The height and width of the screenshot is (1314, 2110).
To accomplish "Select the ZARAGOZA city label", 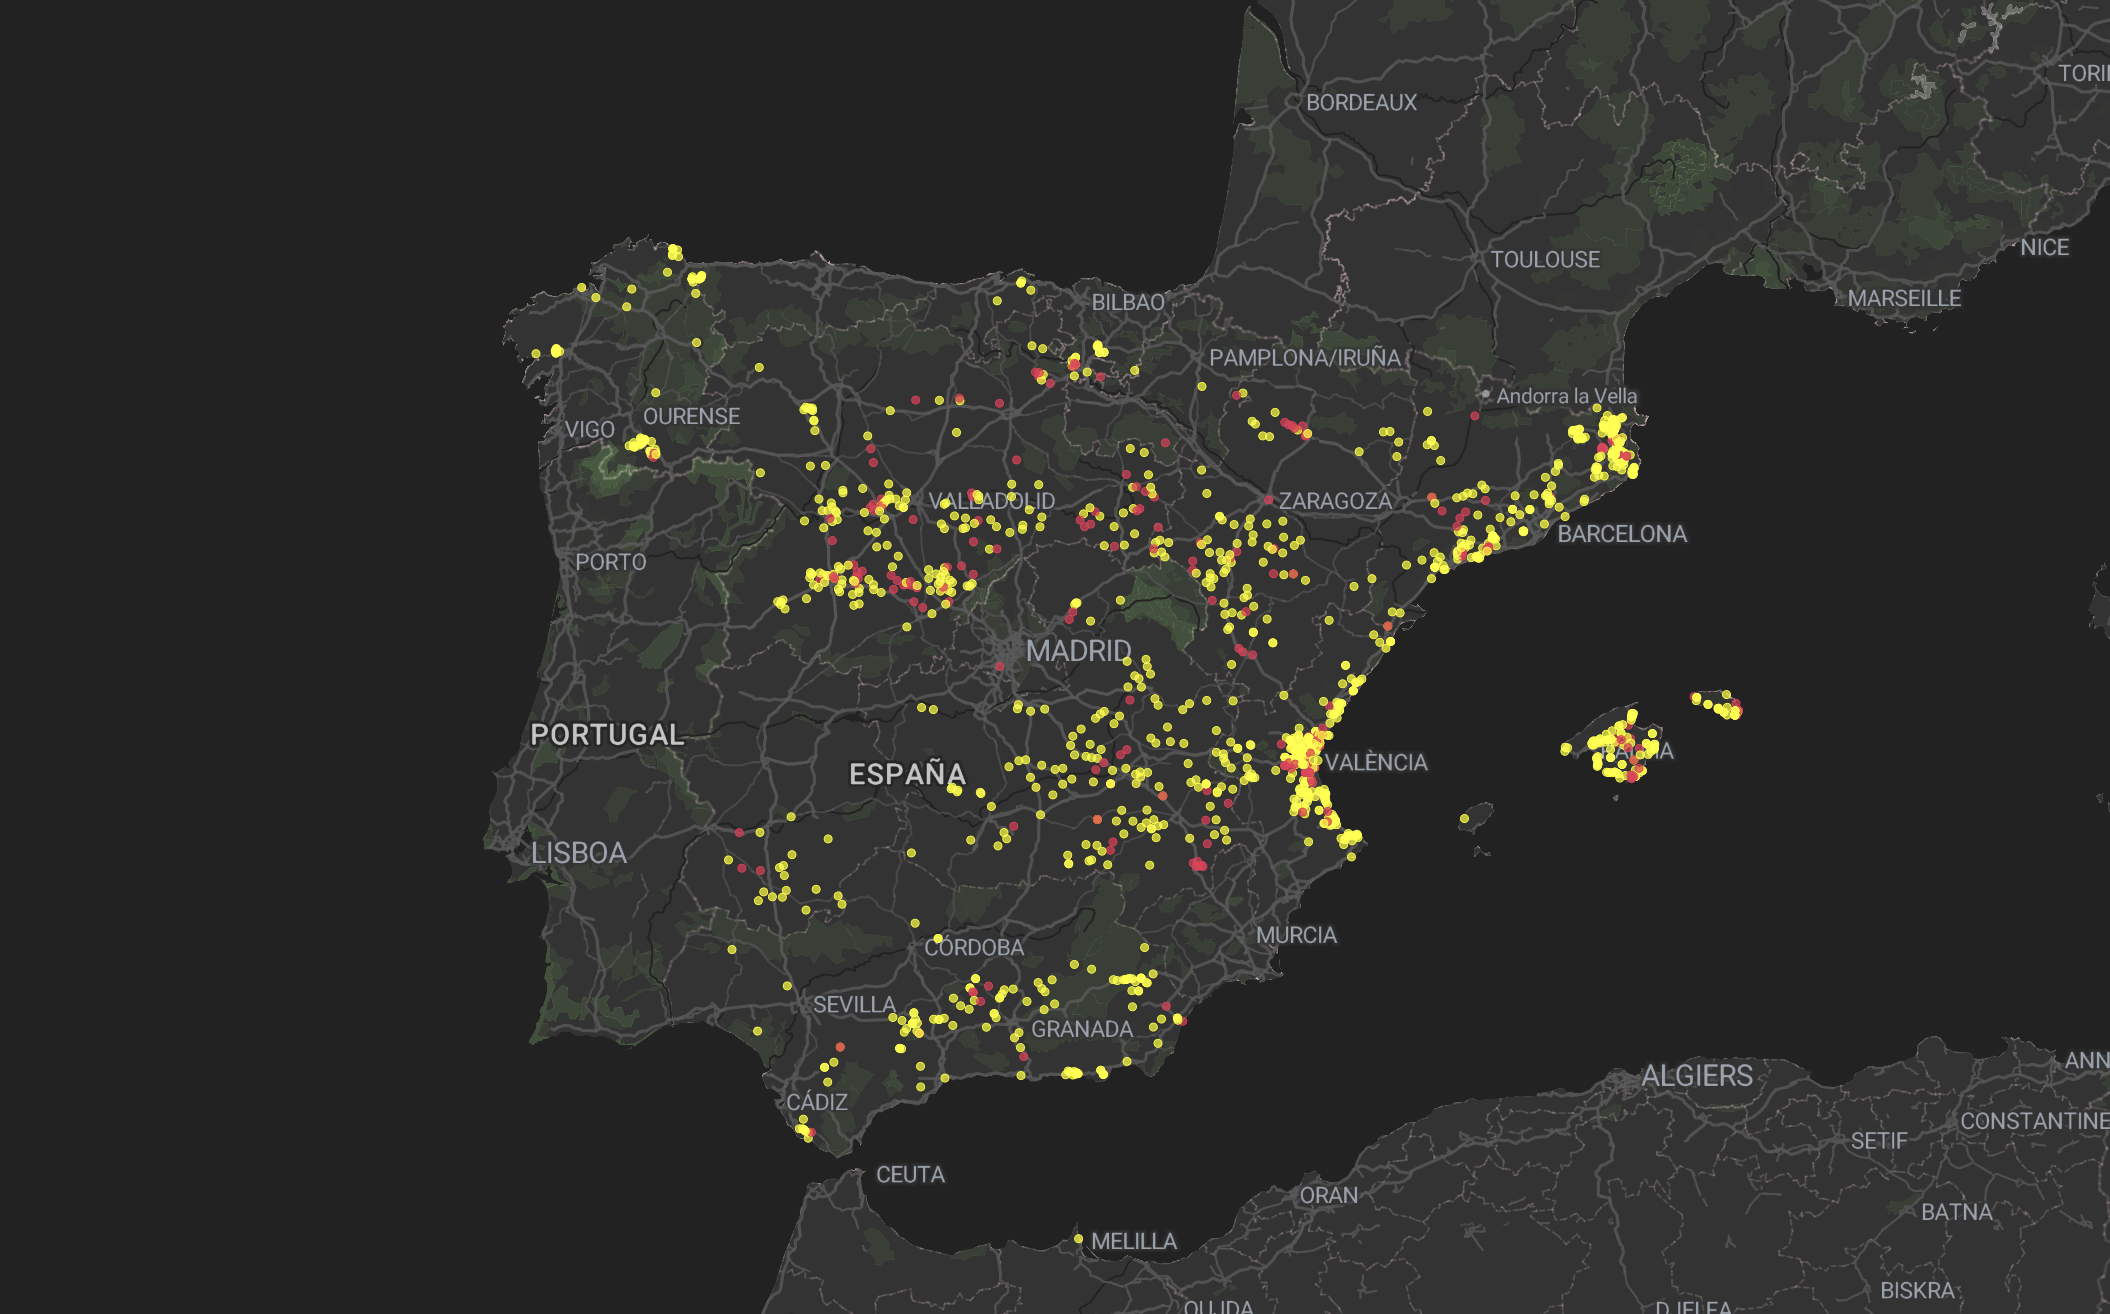I will (x=1335, y=501).
